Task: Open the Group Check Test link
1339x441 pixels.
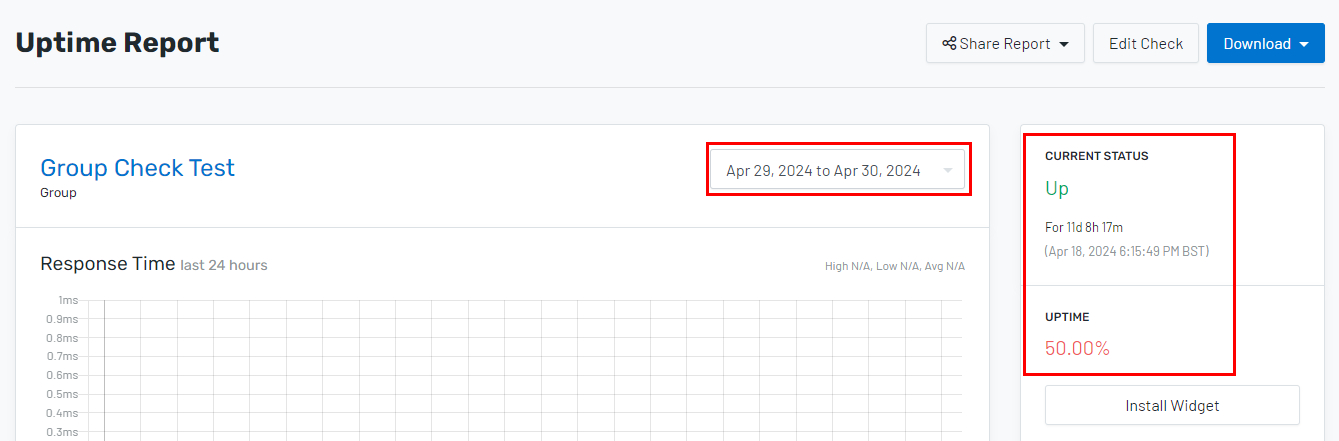Action: (137, 167)
